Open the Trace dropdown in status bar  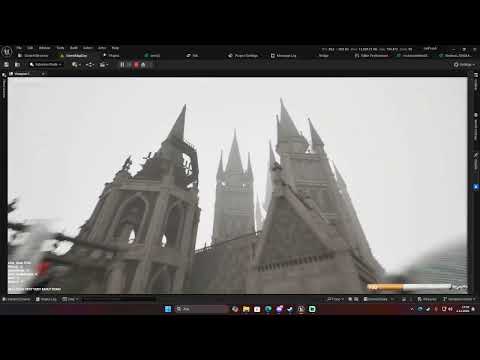click(336, 299)
